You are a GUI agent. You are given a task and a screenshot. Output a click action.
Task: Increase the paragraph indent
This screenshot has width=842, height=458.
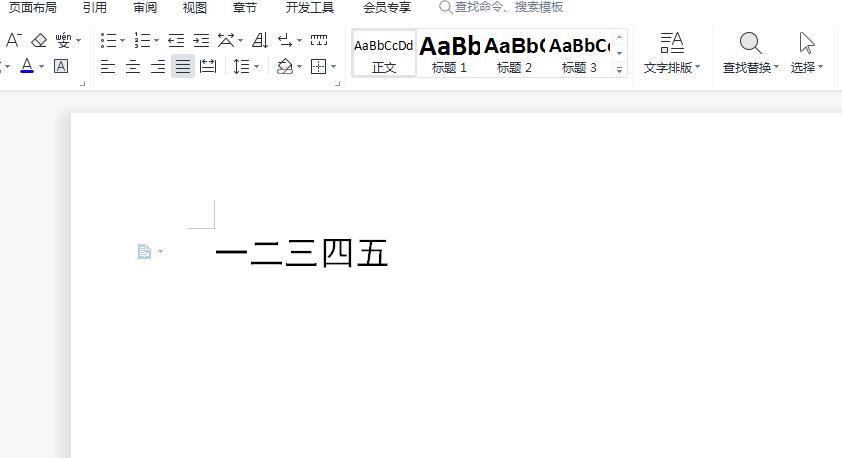click(201, 40)
